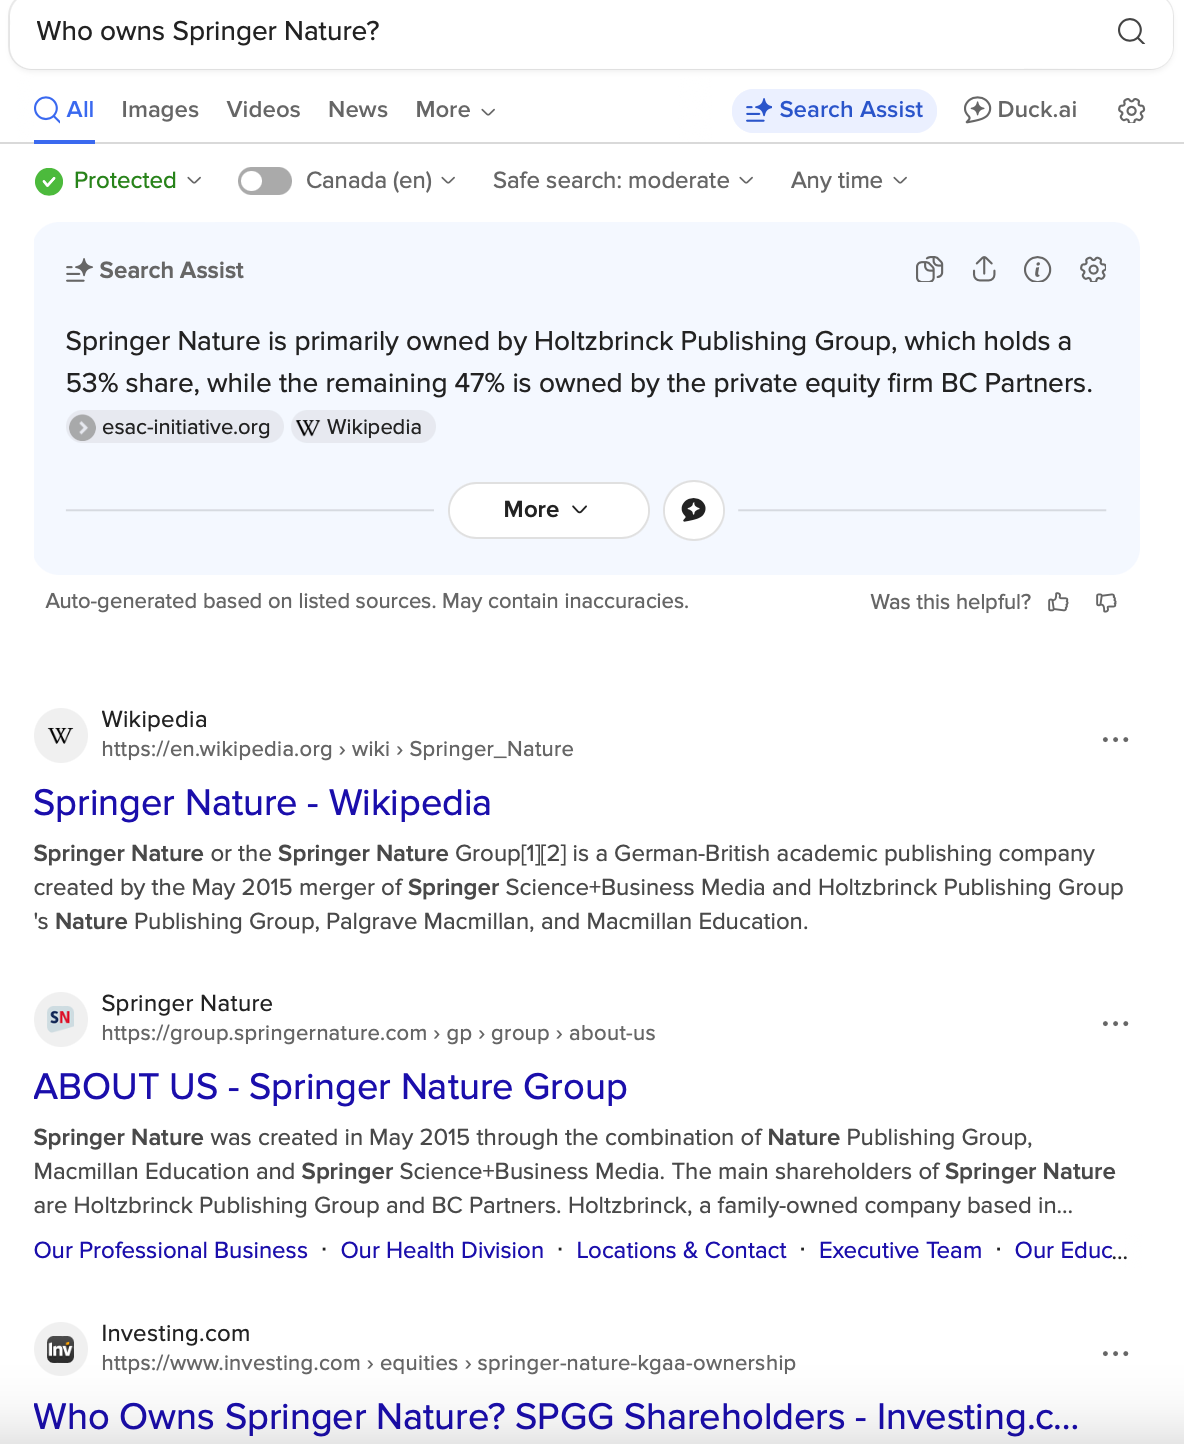Viewport: 1184px width, 1444px height.
Task: Open Duck.ai chat
Action: pos(1020,110)
